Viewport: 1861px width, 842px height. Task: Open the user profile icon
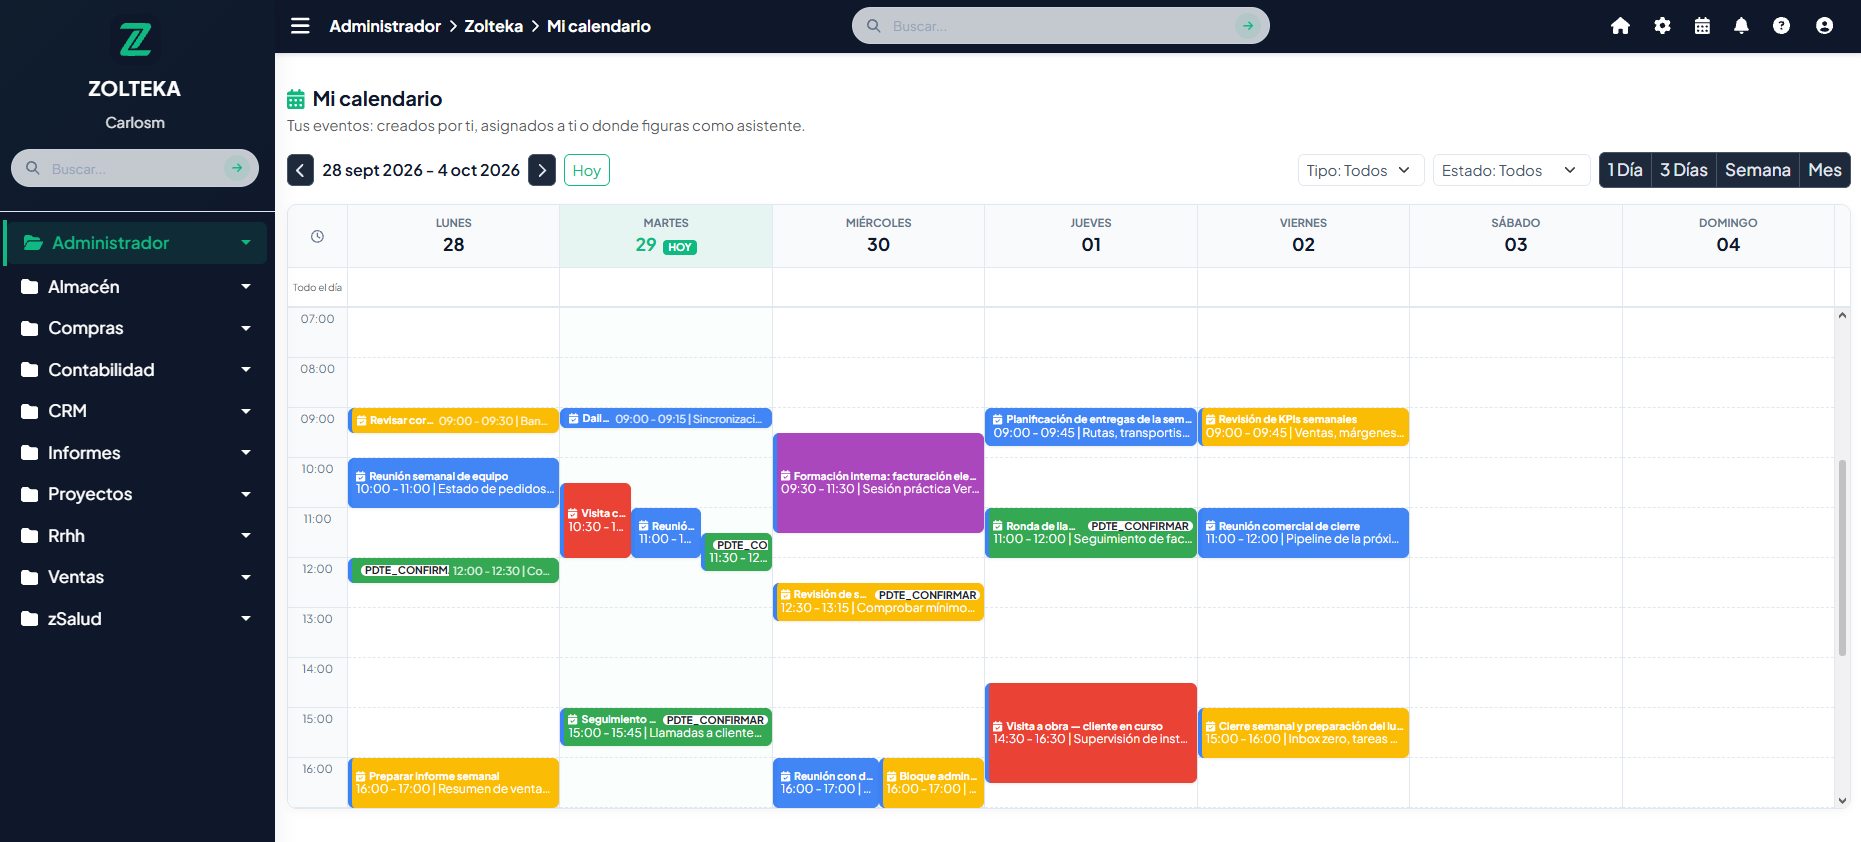click(x=1824, y=26)
